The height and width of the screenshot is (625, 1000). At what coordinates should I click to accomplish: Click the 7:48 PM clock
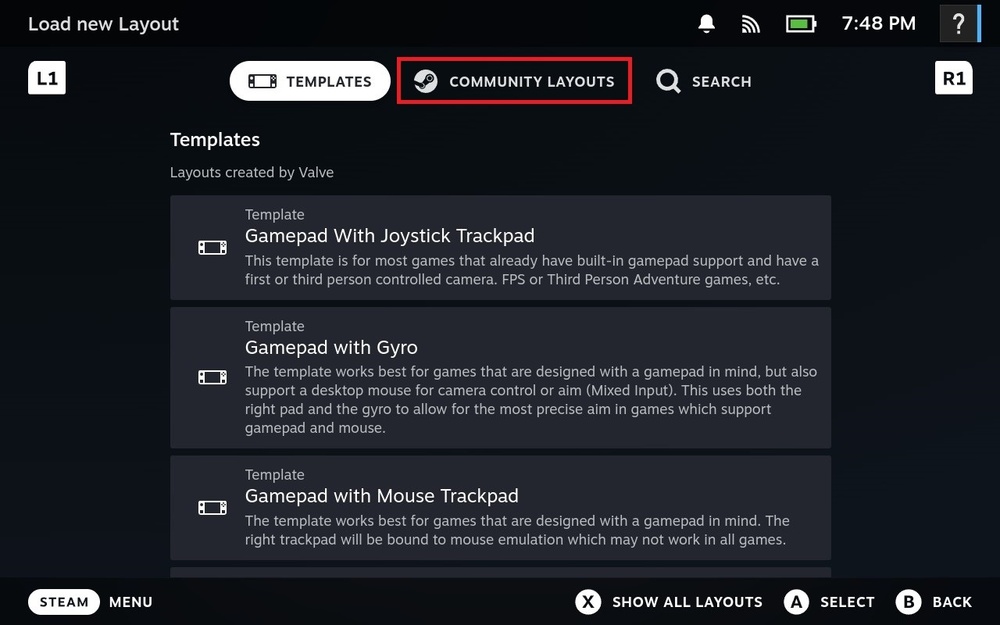[x=879, y=23]
